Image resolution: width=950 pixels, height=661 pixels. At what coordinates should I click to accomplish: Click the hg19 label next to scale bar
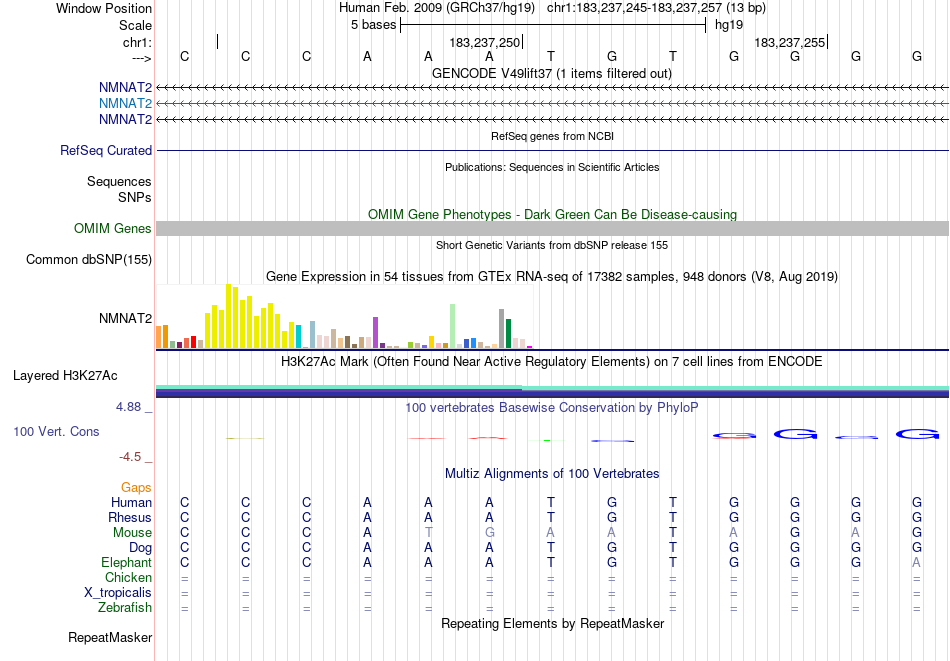click(x=729, y=25)
